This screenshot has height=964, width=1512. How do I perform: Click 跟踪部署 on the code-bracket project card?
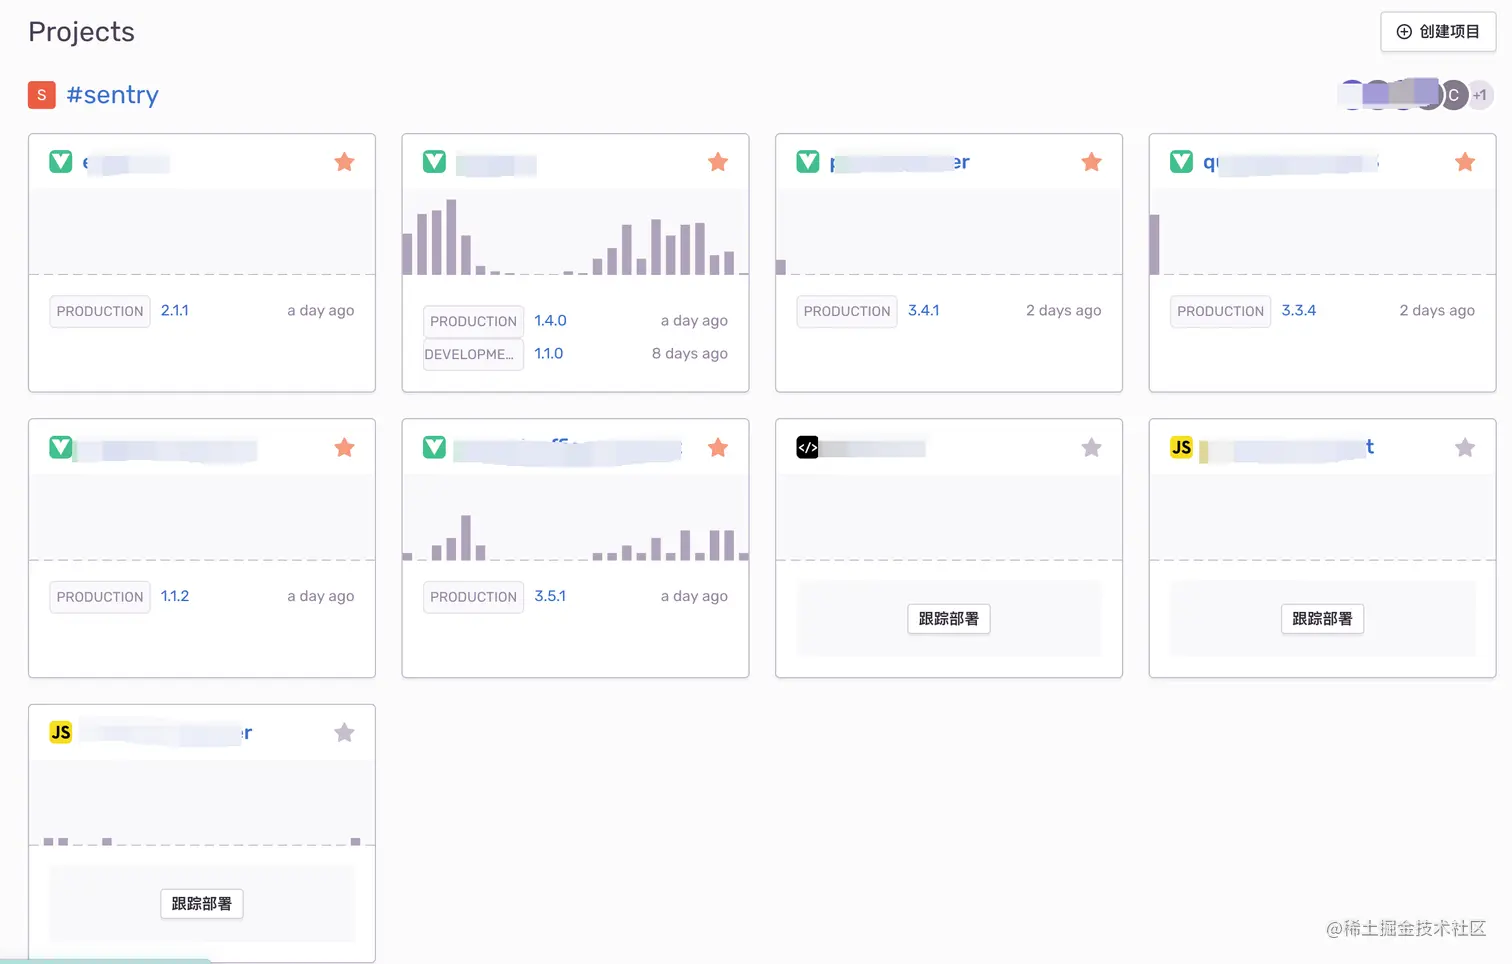949,619
